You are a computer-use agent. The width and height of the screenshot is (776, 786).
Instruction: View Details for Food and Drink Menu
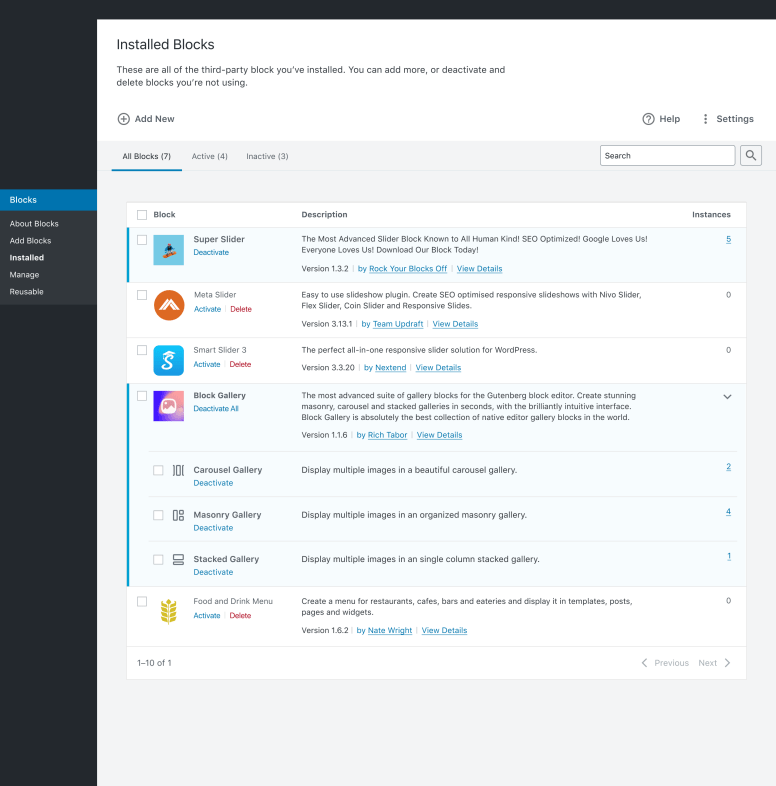click(x=444, y=631)
